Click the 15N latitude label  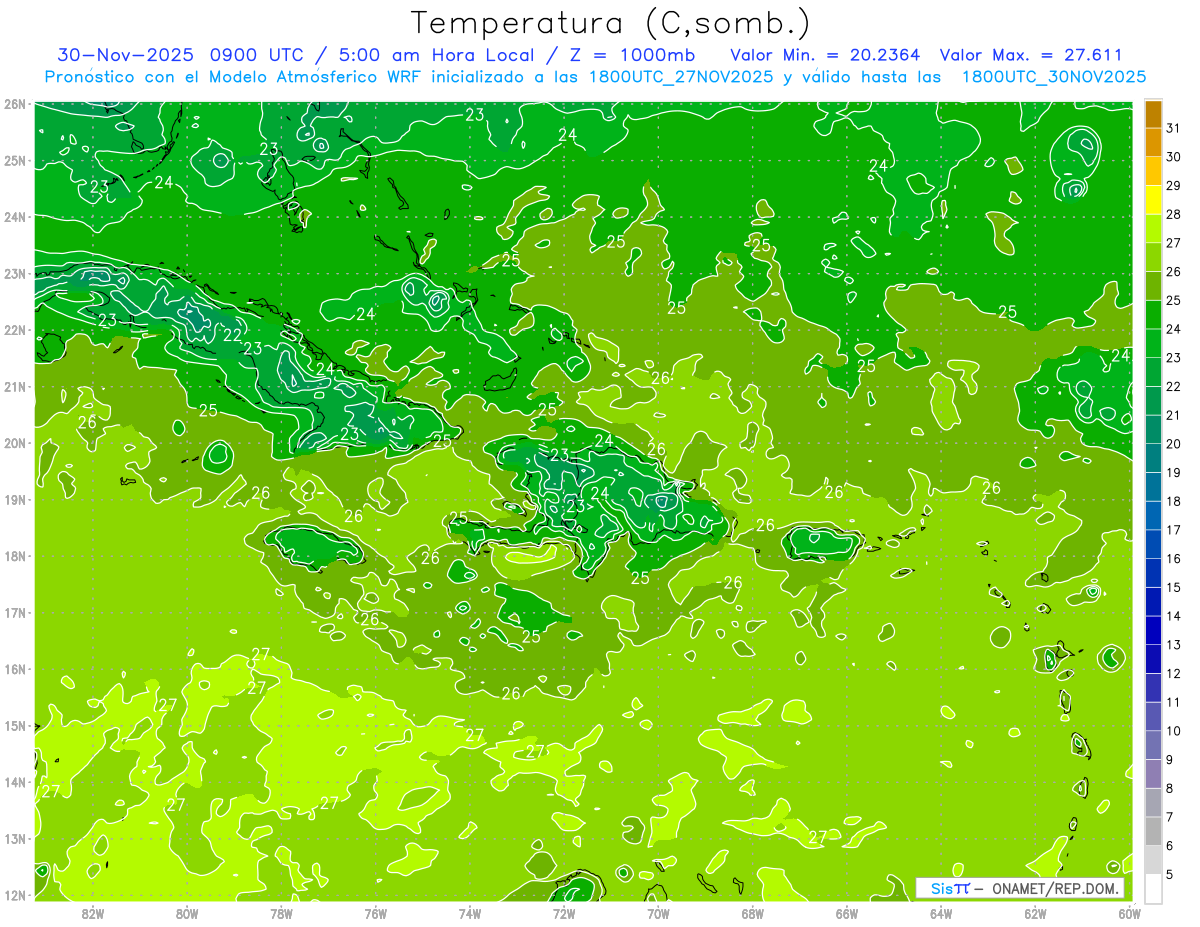click(15, 725)
